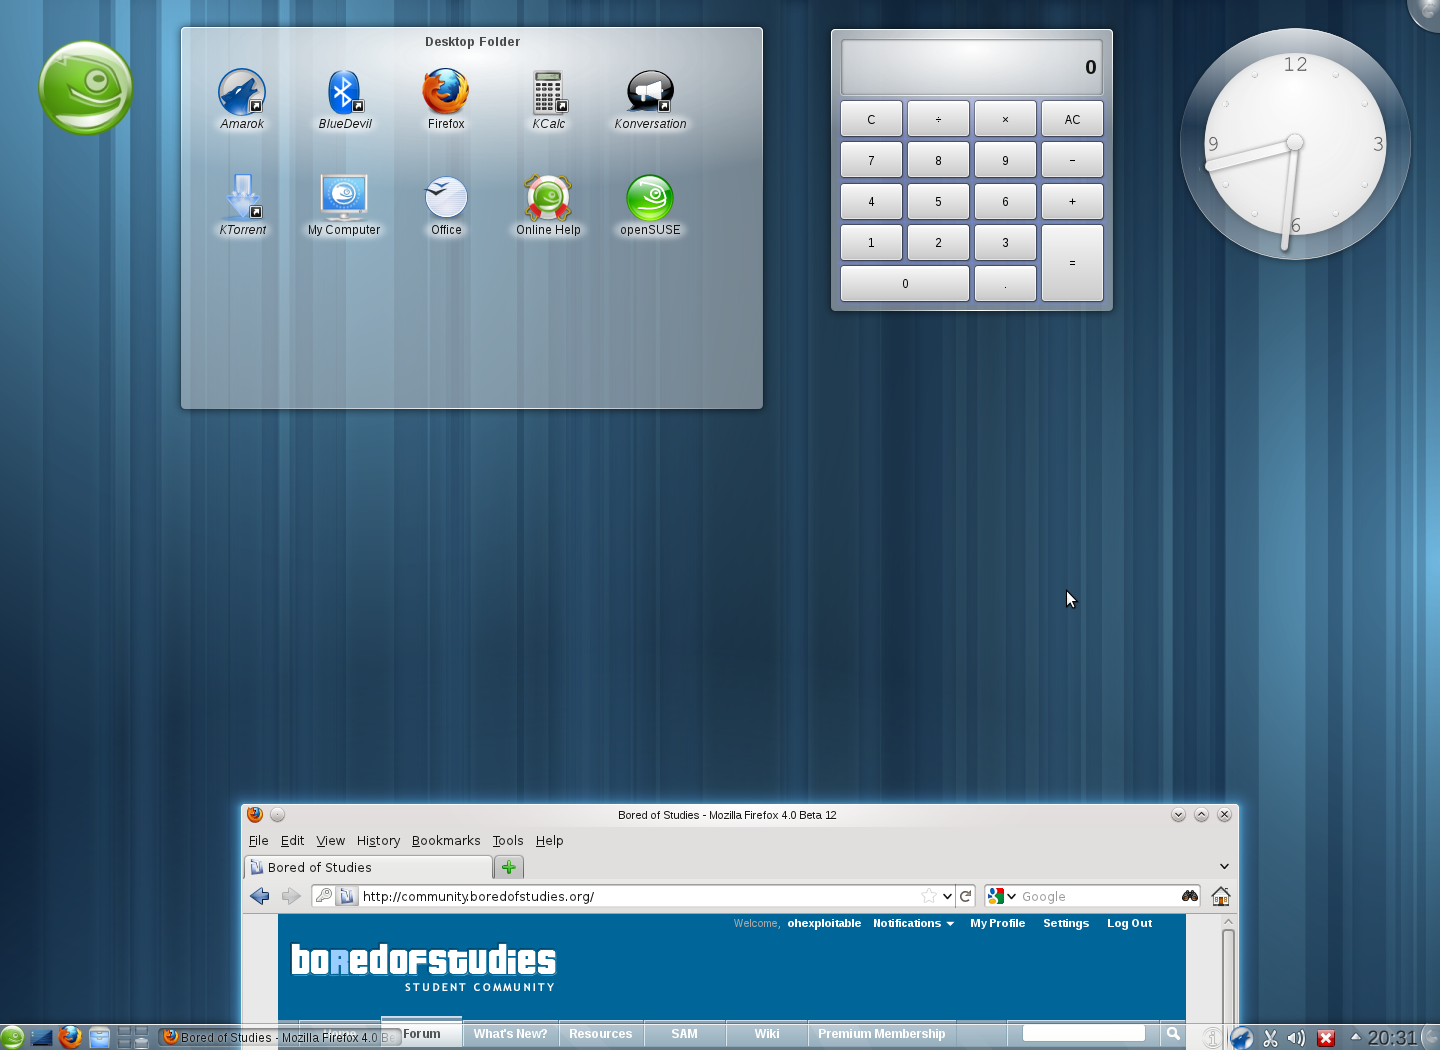Viewport: 1440px width, 1050px height.
Task: Open the Amarok desktop icon
Action: (x=242, y=93)
